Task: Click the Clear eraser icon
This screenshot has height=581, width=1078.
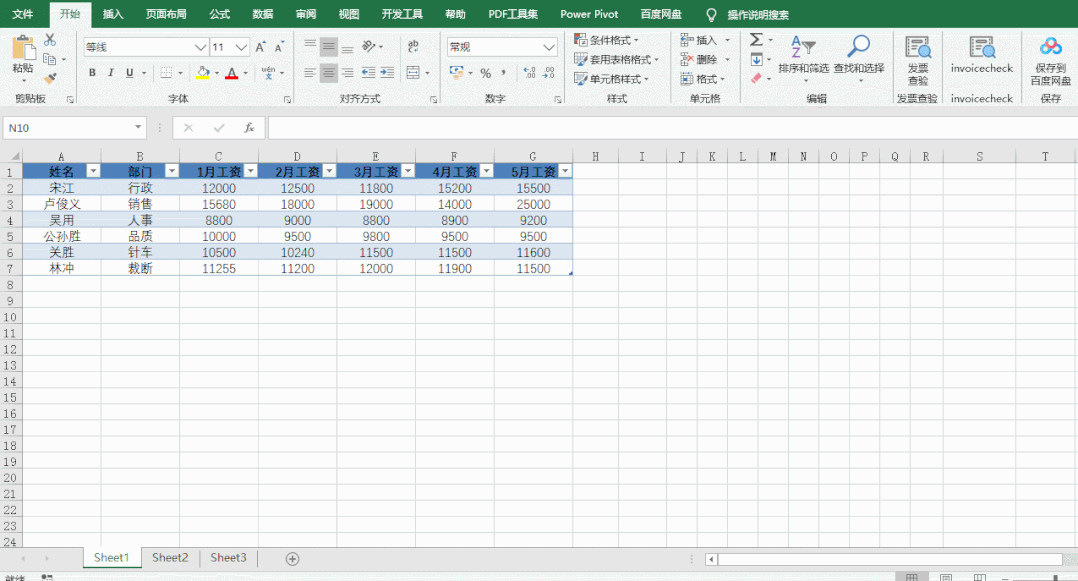Action: pos(756,78)
